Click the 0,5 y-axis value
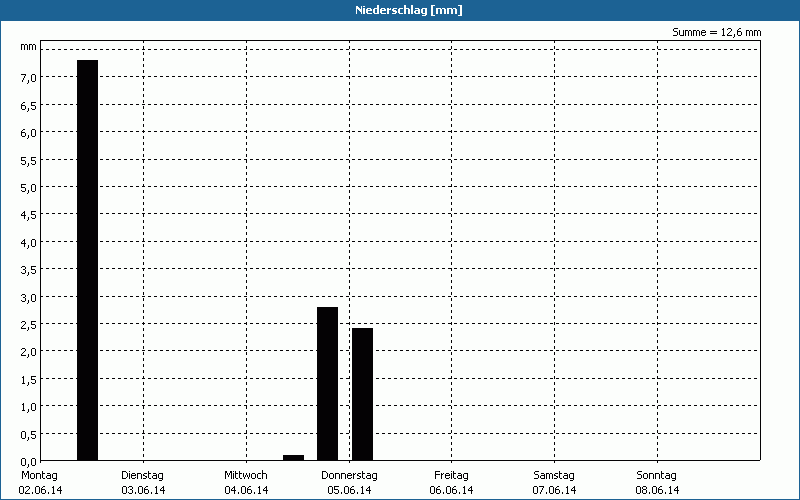The width and height of the screenshot is (800, 500). [x=28, y=434]
